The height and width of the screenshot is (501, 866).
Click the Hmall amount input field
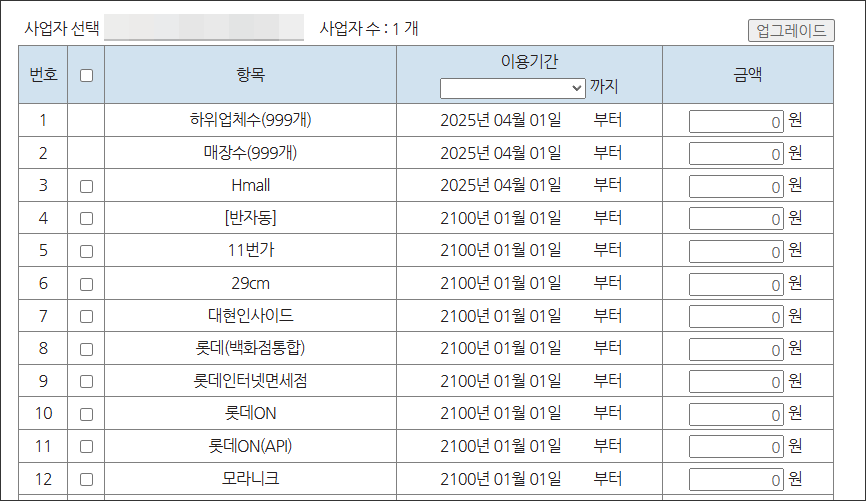736,186
